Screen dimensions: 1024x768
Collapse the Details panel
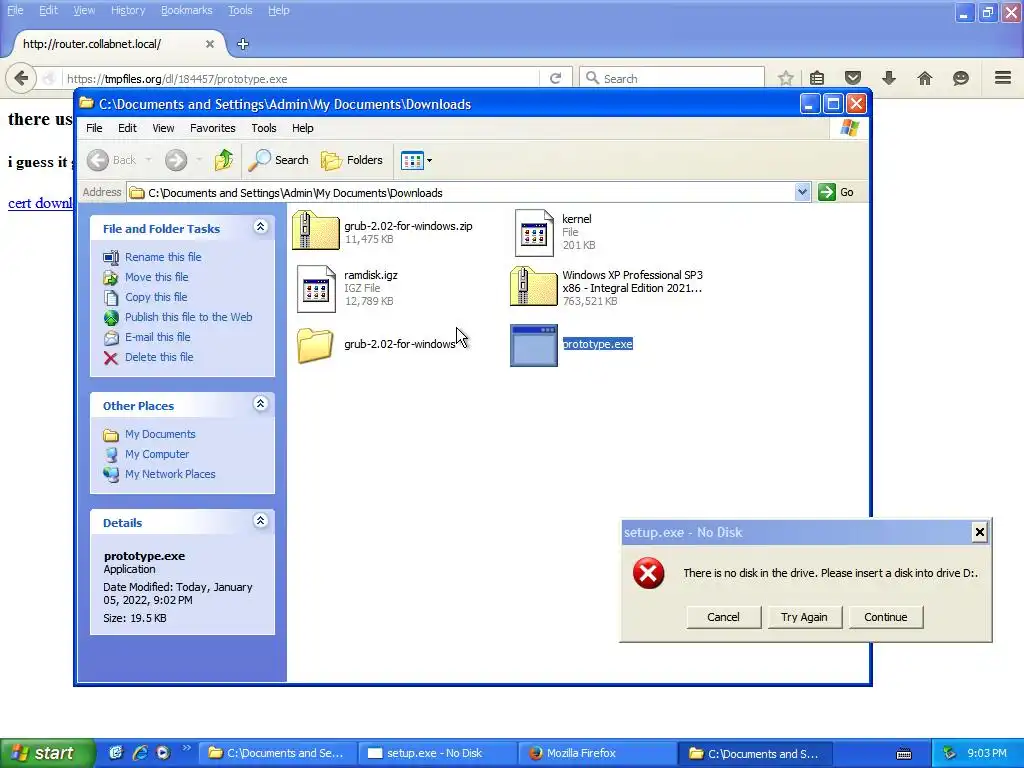(261, 520)
